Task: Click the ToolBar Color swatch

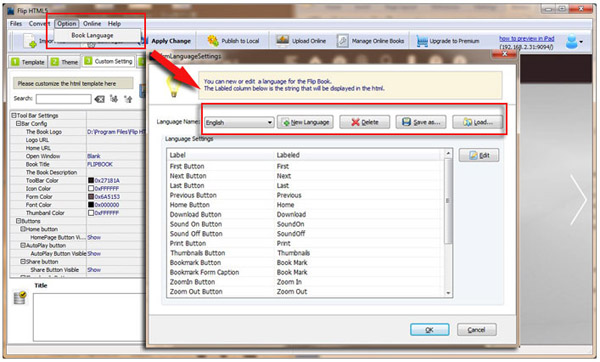Action: click(x=91, y=180)
